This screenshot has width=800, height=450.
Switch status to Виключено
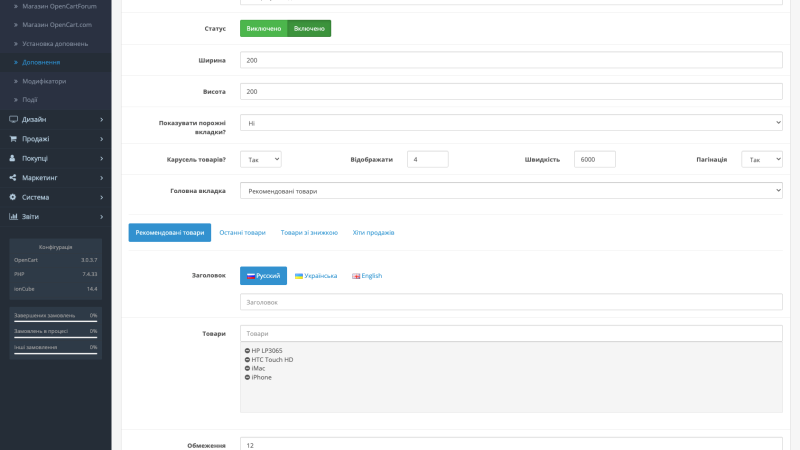point(264,29)
